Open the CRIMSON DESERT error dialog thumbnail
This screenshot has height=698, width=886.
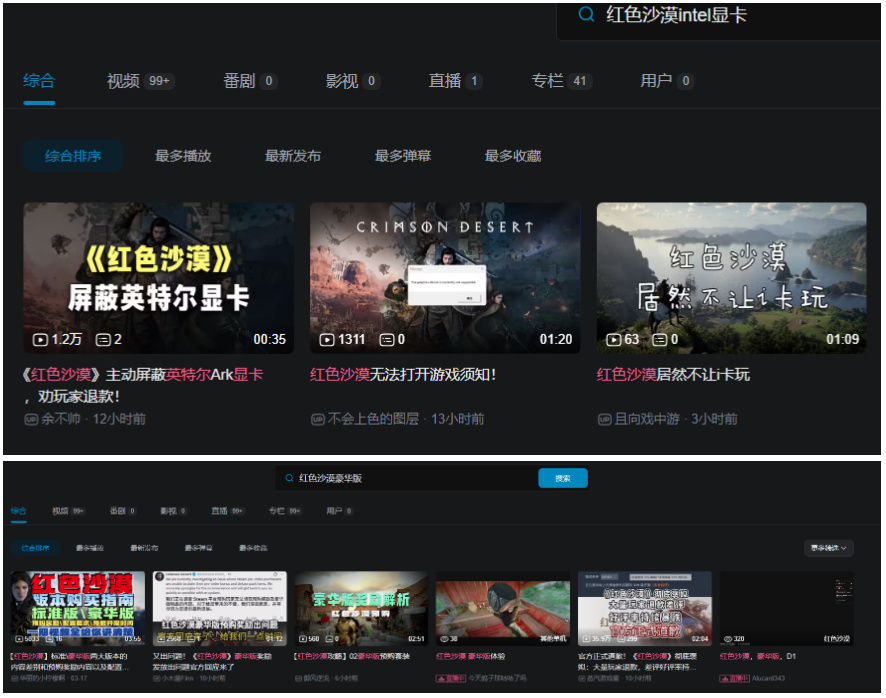(445, 278)
